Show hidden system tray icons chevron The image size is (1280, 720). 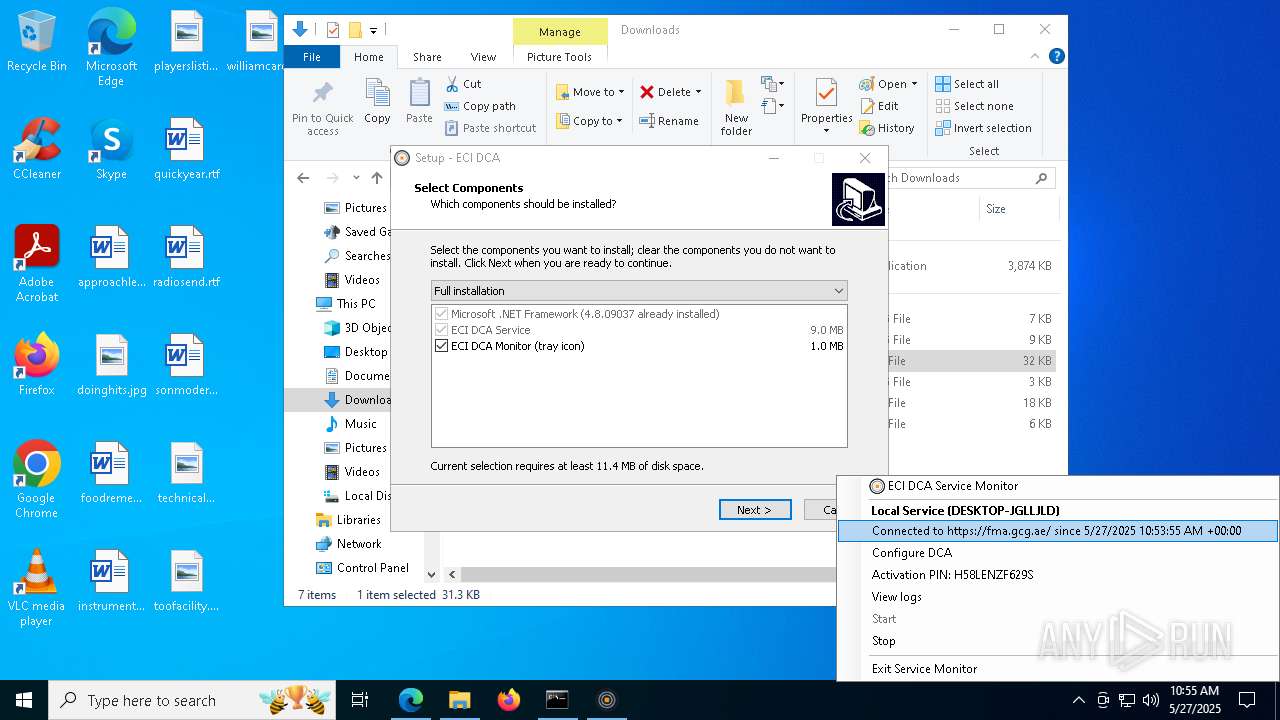(x=1078, y=700)
